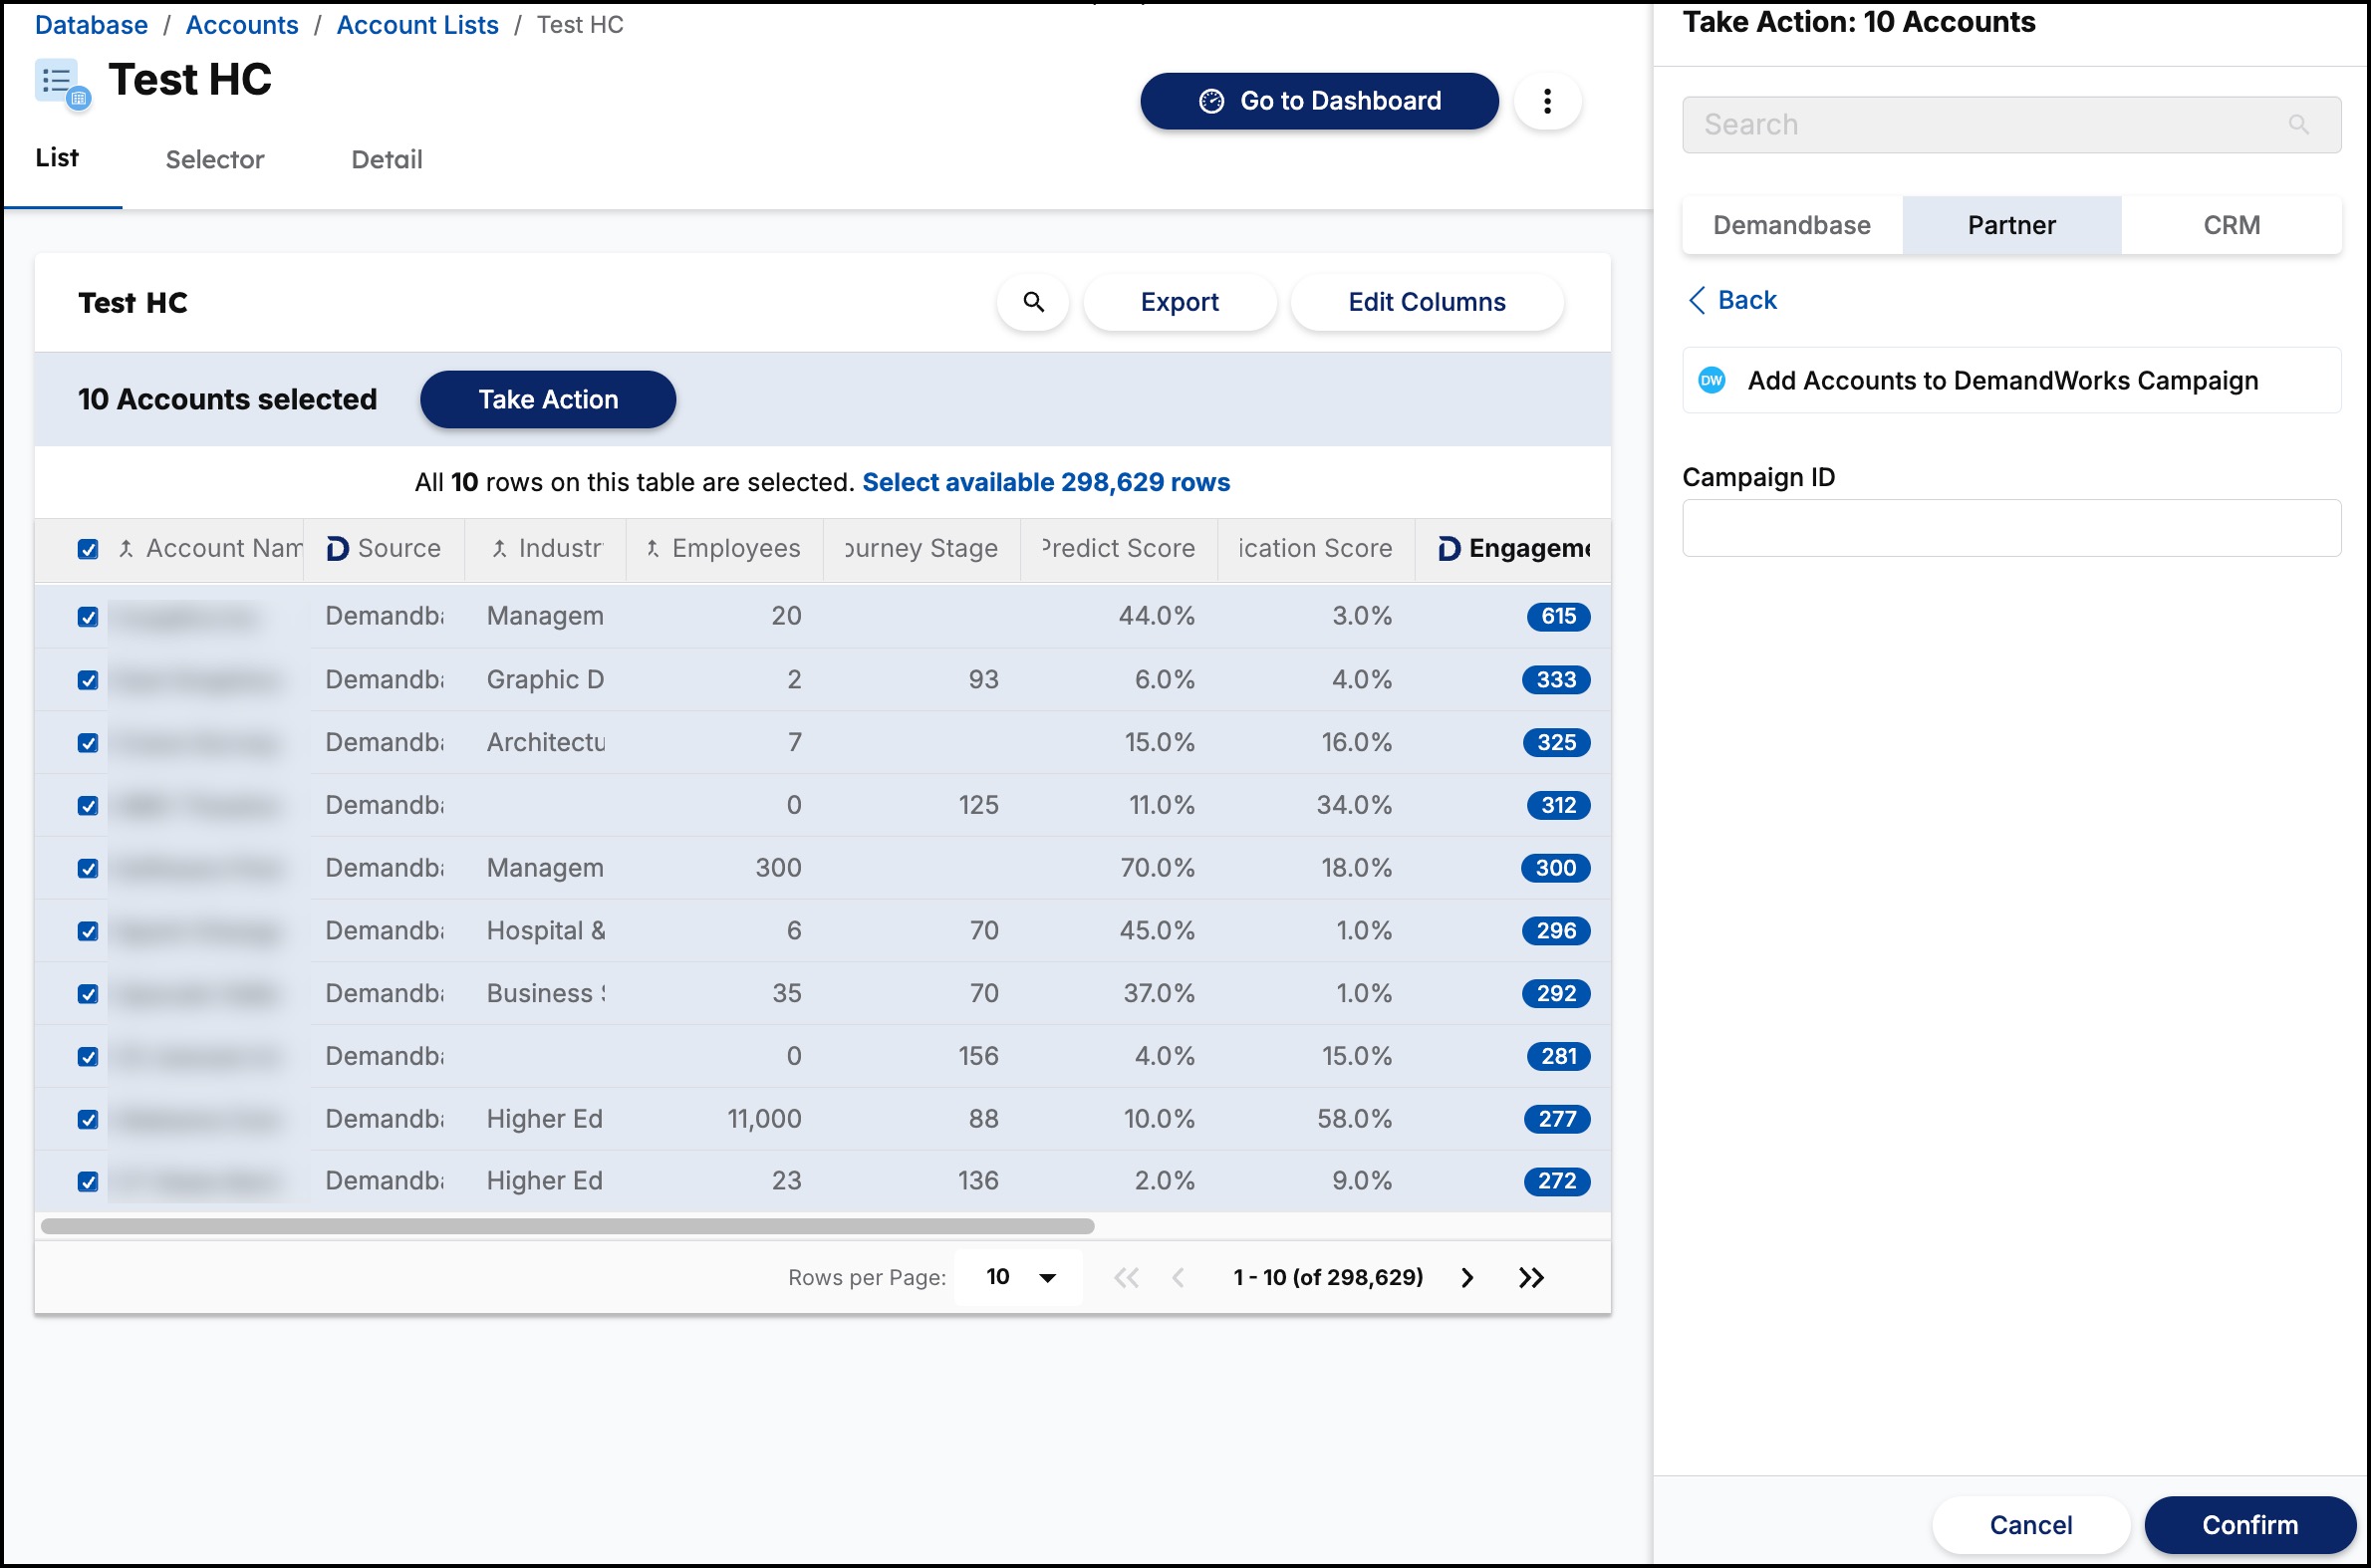The width and height of the screenshot is (2371, 1568).
Task: Click the Architectu industry cell
Action: pos(546,742)
